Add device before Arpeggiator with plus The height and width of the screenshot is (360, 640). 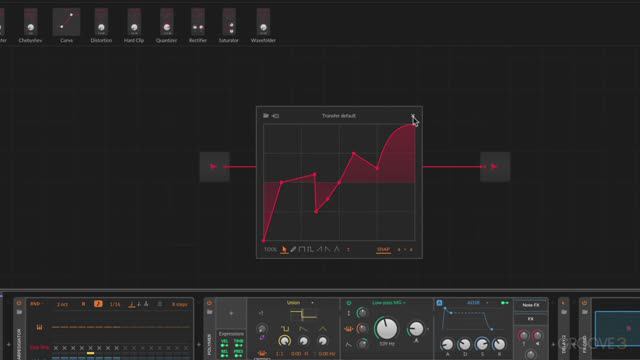pyautogui.click(x=8, y=345)
